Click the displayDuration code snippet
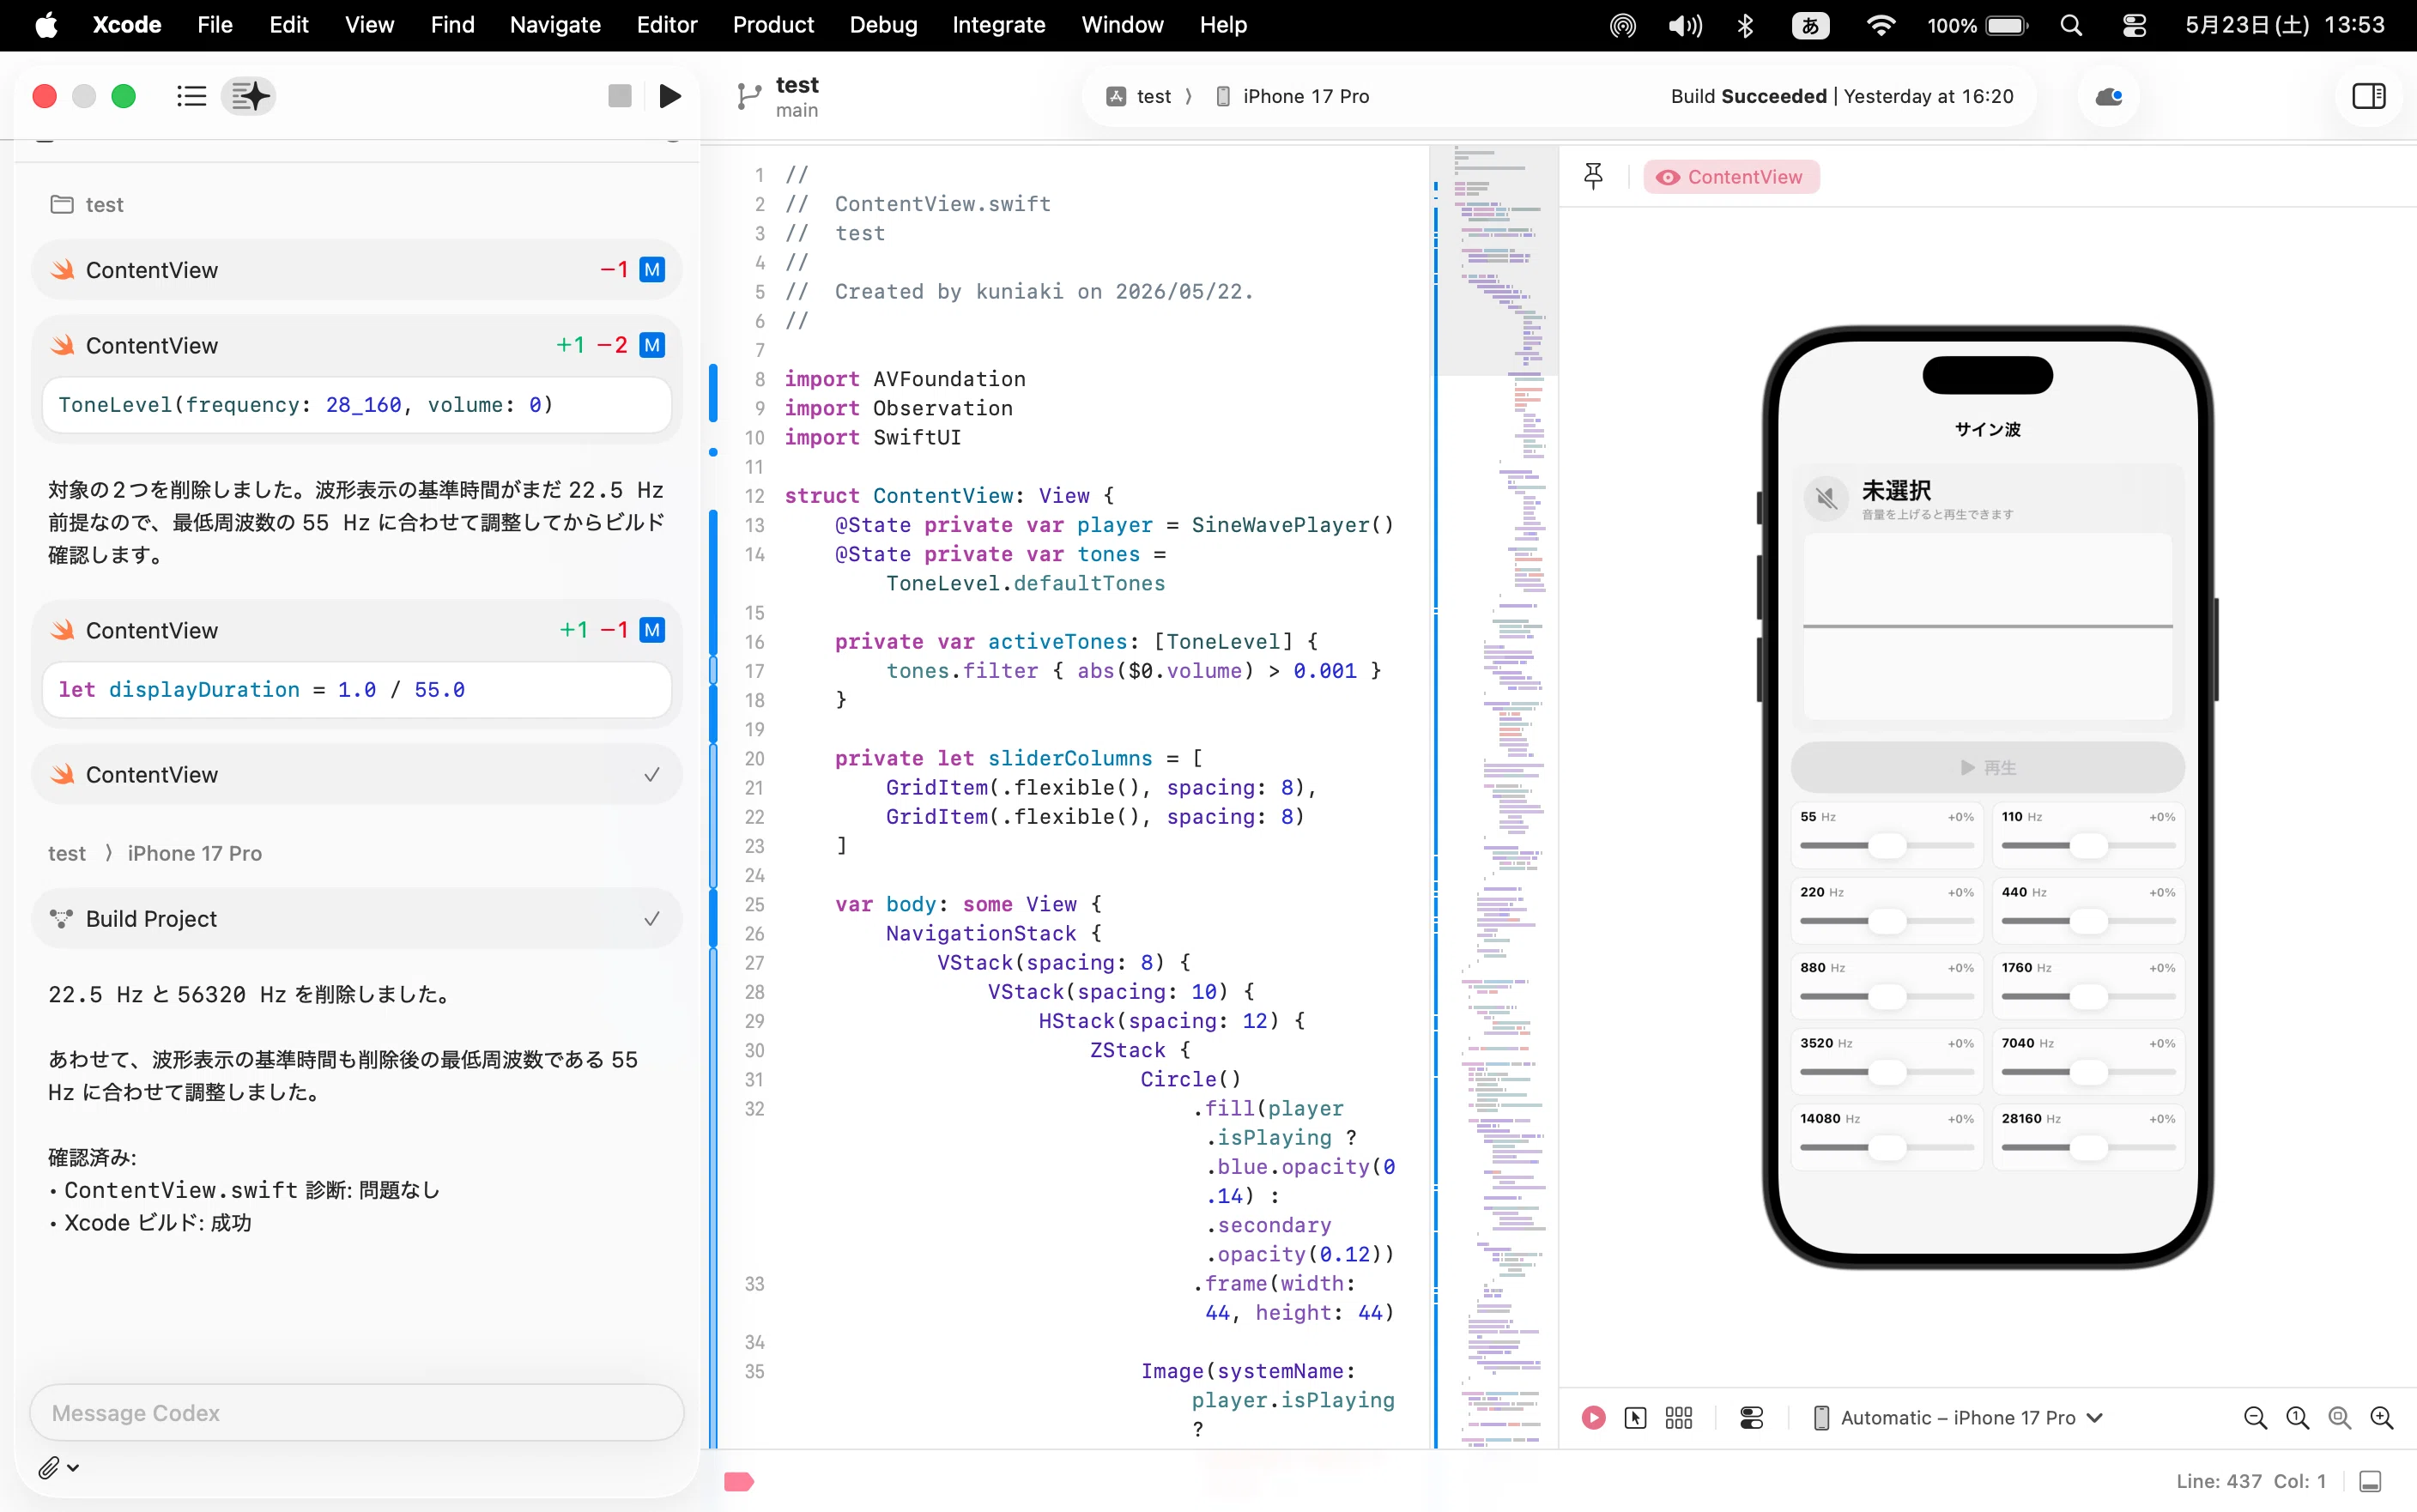 coord(356,689)
